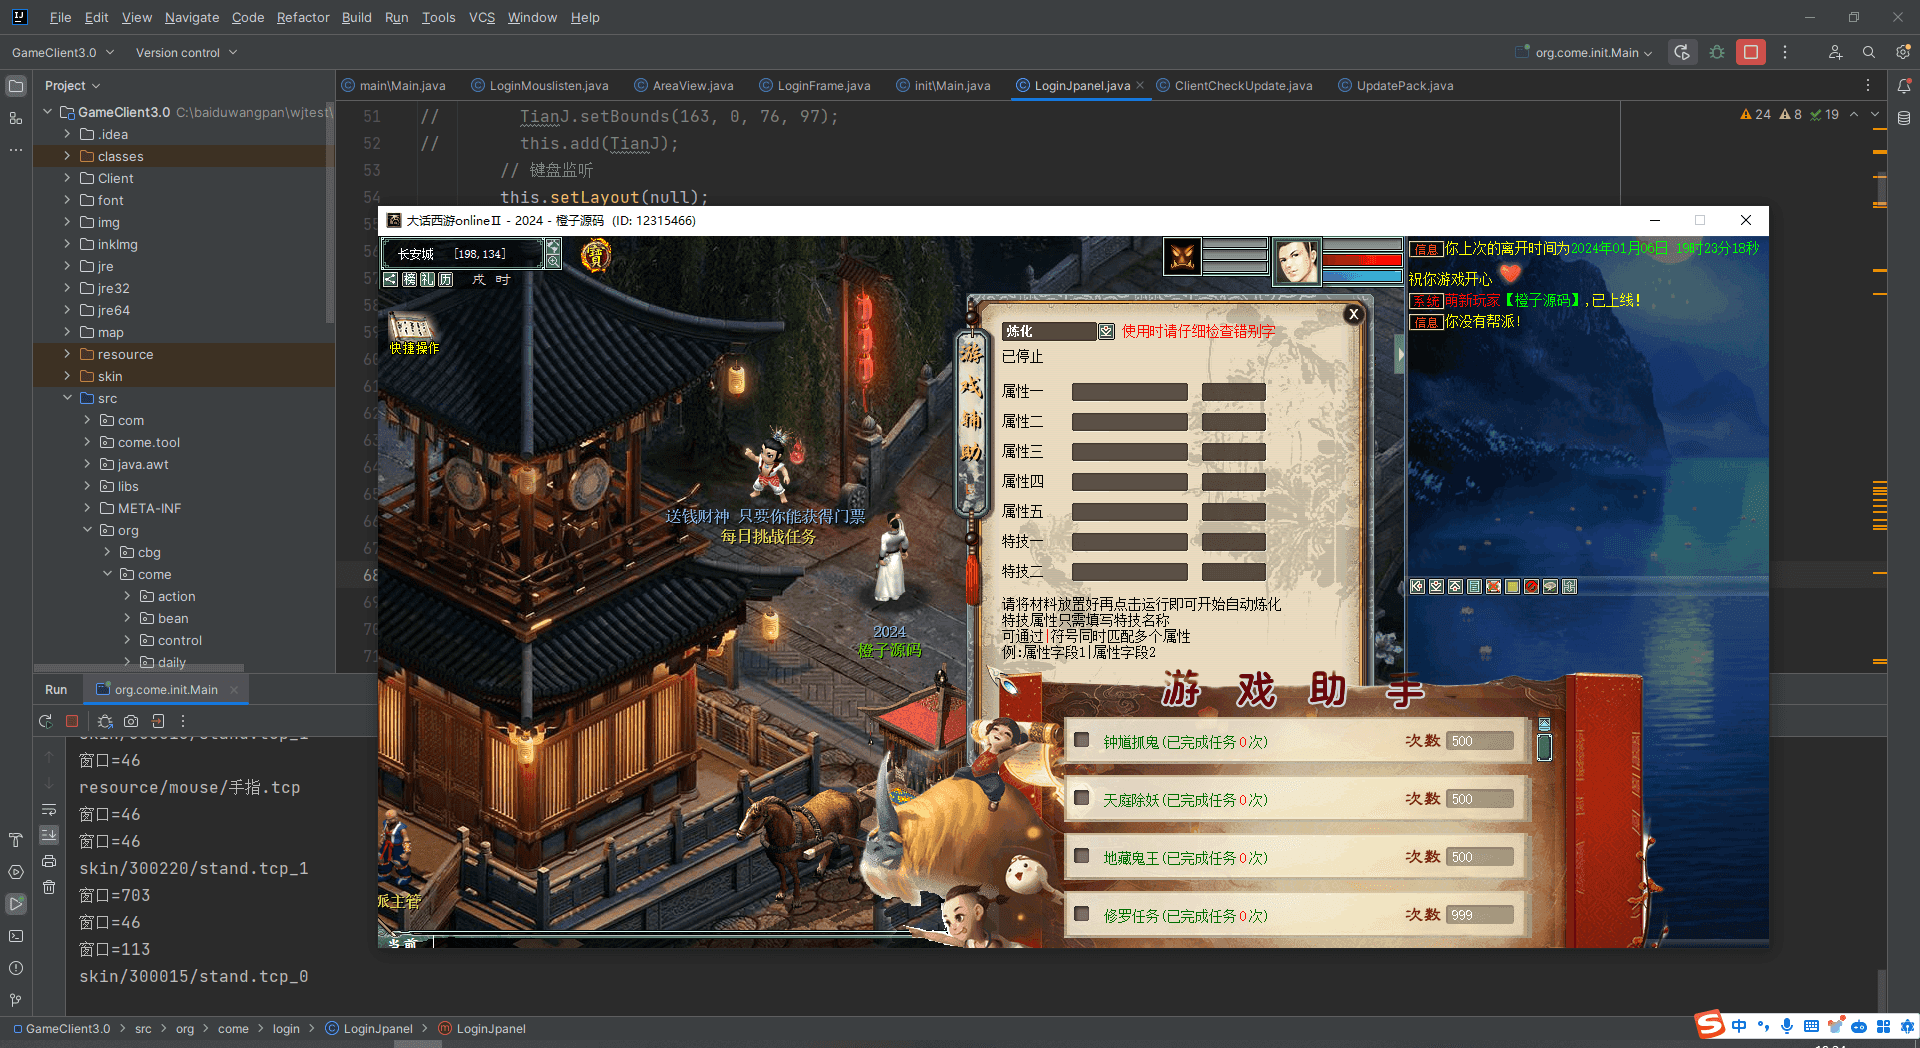Click the Debug bug icon in toolbar
Image resolution: width=1920 pixels, height=1048 pixels.
[x=1717, y=52]
